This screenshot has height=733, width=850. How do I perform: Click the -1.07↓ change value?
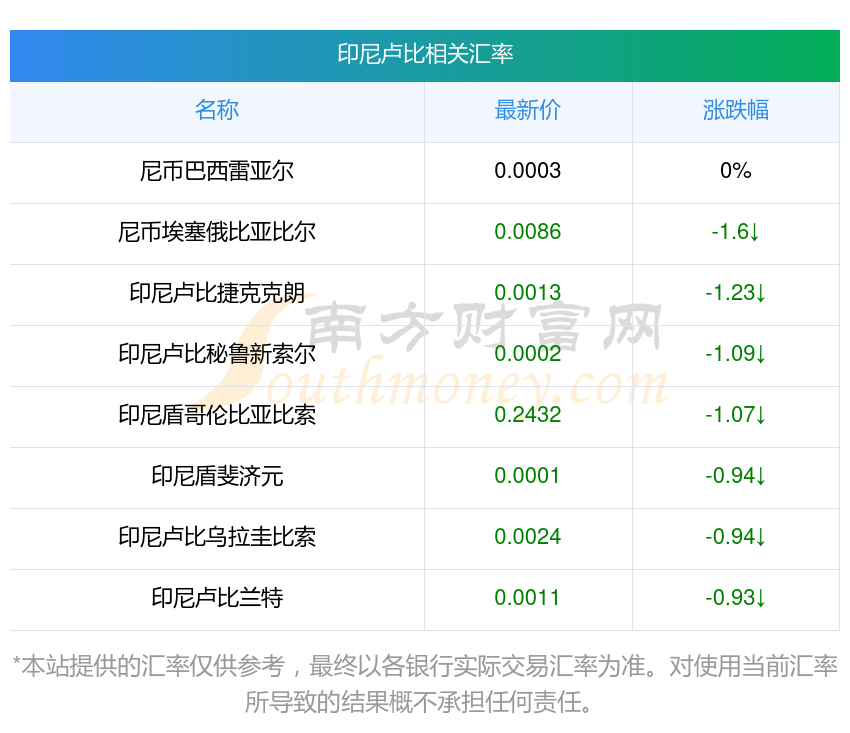point(736,415)
